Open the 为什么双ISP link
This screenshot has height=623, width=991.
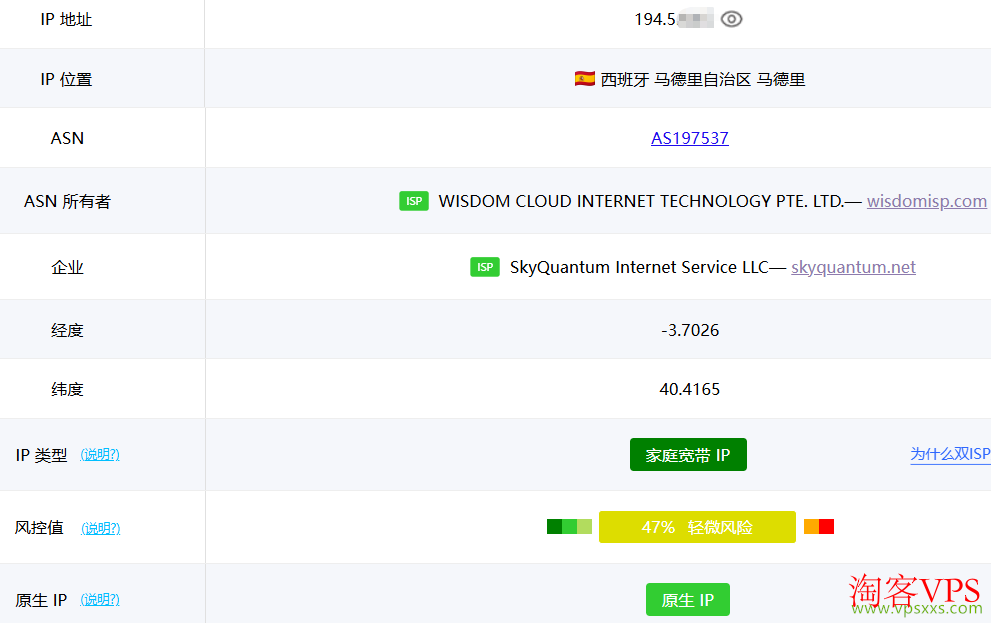949,455
